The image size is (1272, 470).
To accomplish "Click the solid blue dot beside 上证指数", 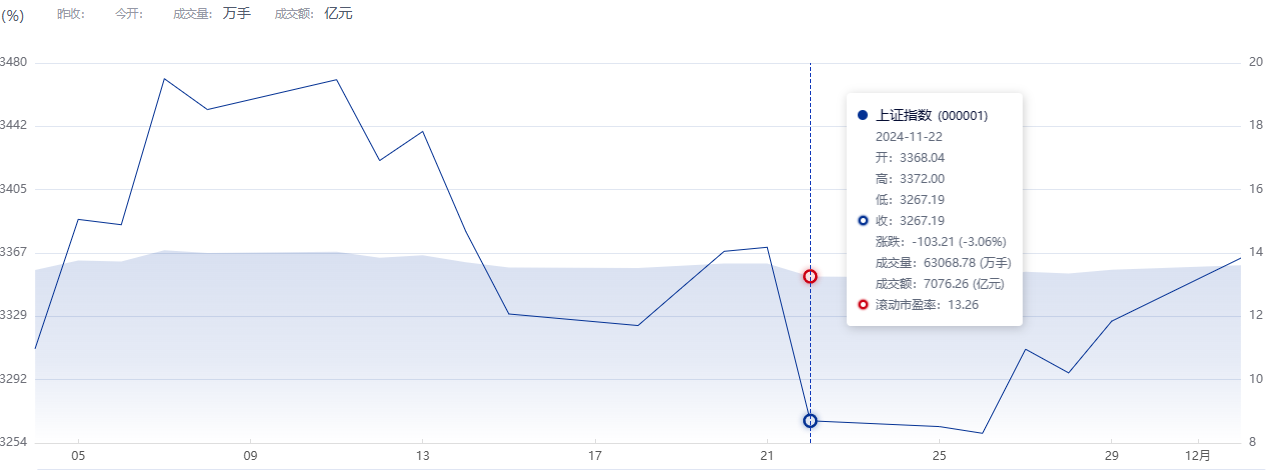I will pos(863,116).
